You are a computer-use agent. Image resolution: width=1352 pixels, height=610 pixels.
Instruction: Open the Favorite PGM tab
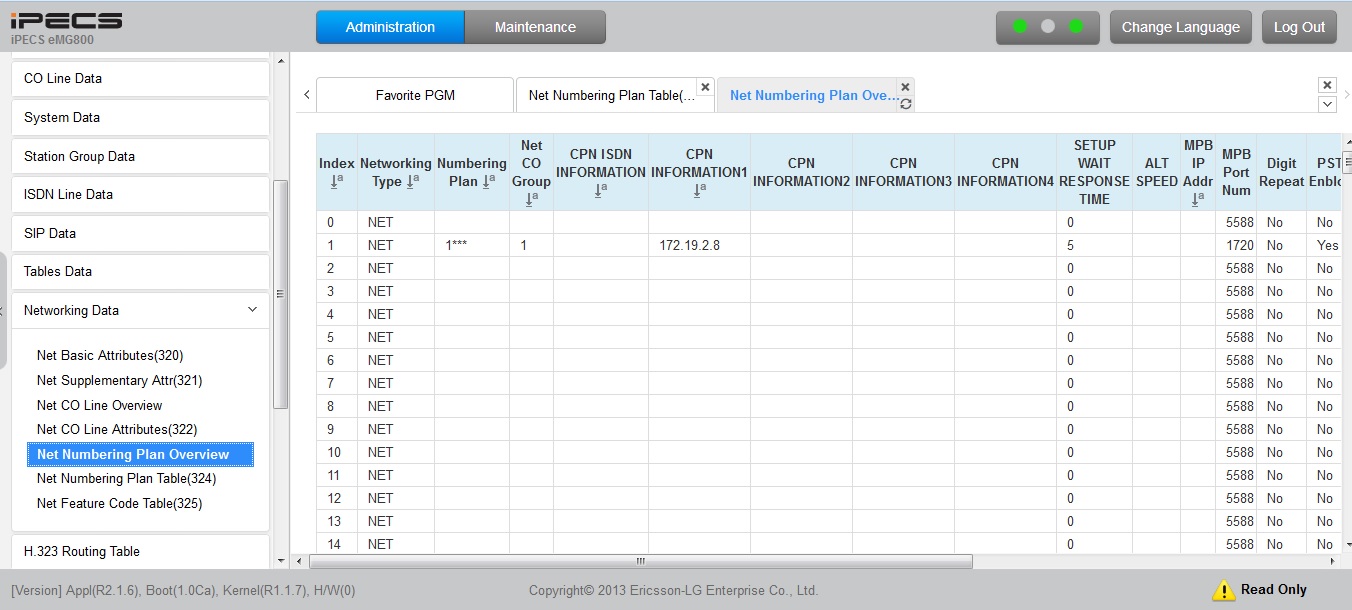coord(415,96)
